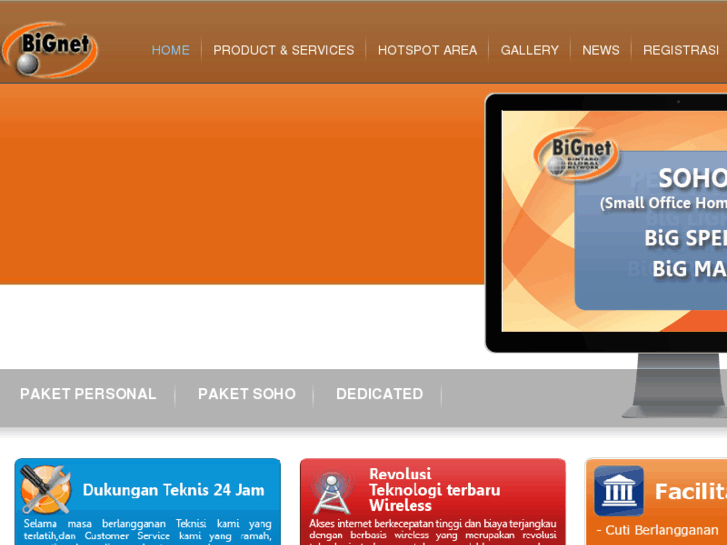Open the GALLERY menu item
727x545 pixels.
(529, 50)
